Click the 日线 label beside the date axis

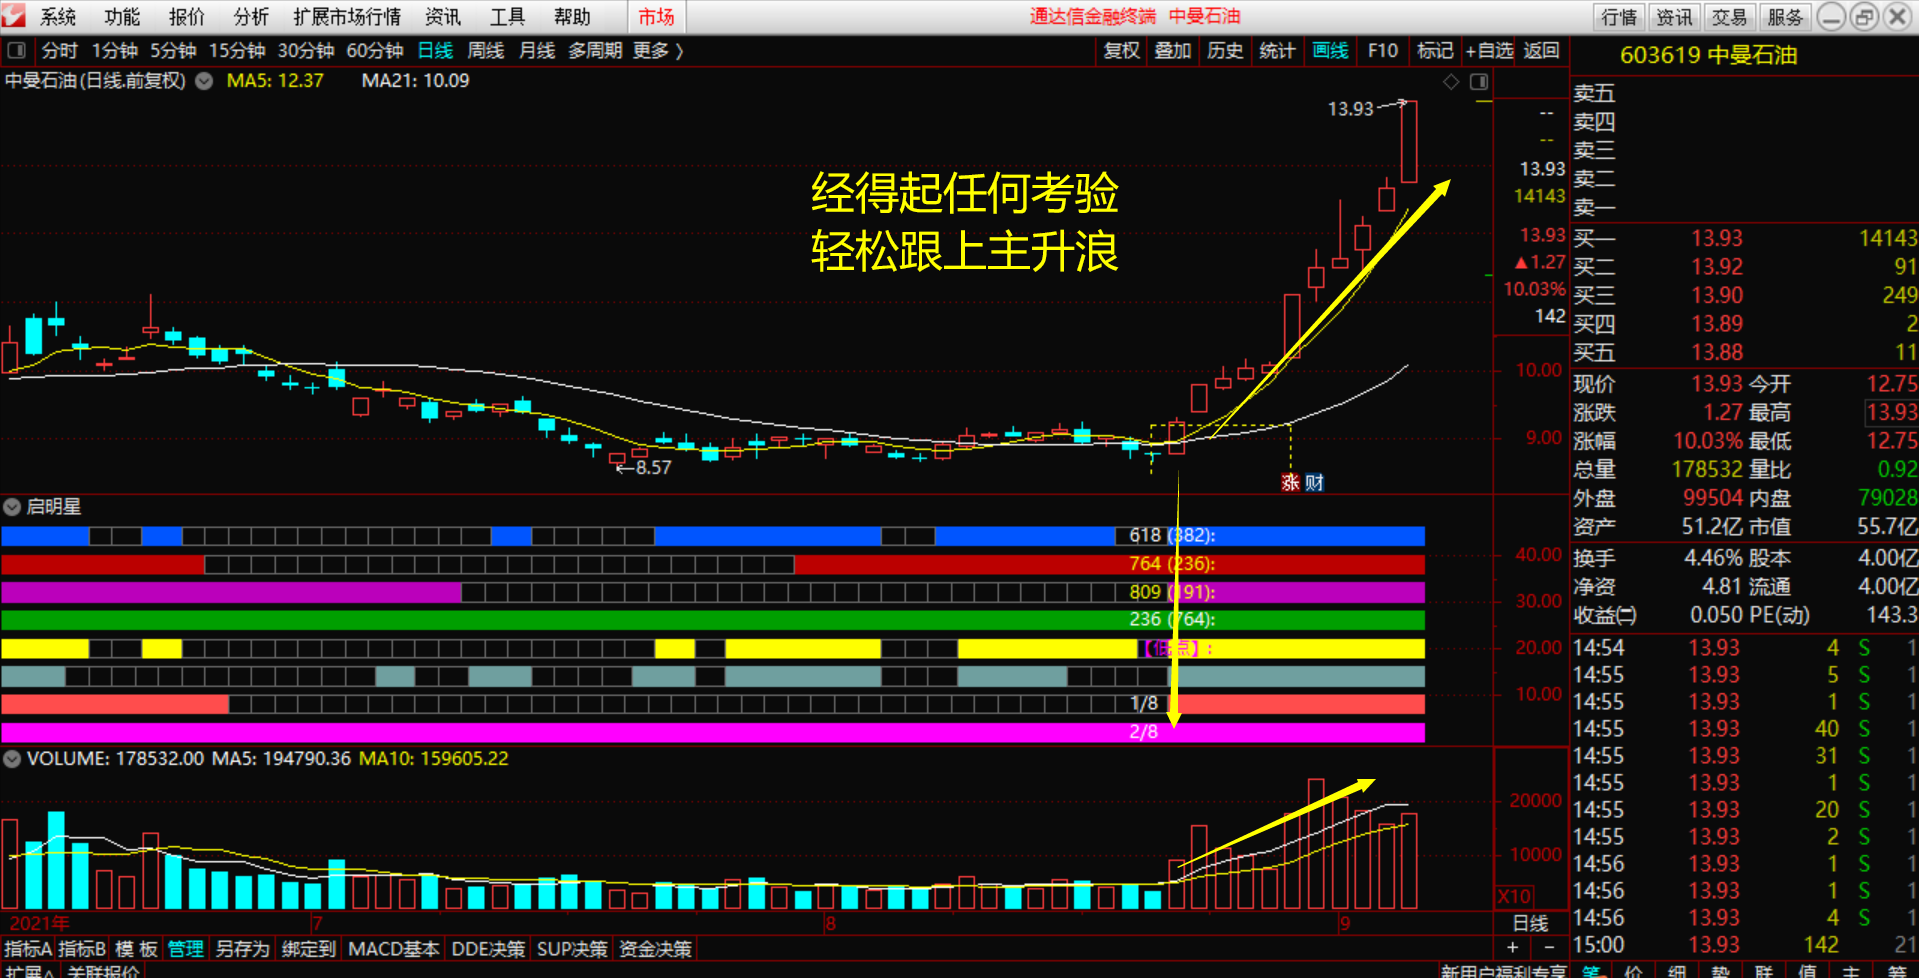point(1530,924)
